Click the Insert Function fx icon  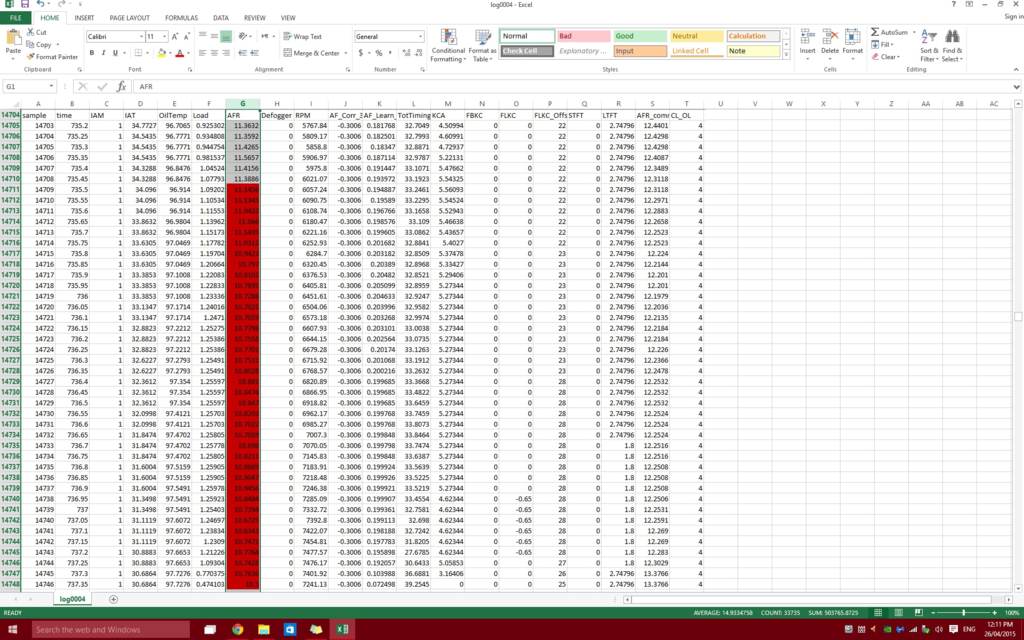coord(121,87)
